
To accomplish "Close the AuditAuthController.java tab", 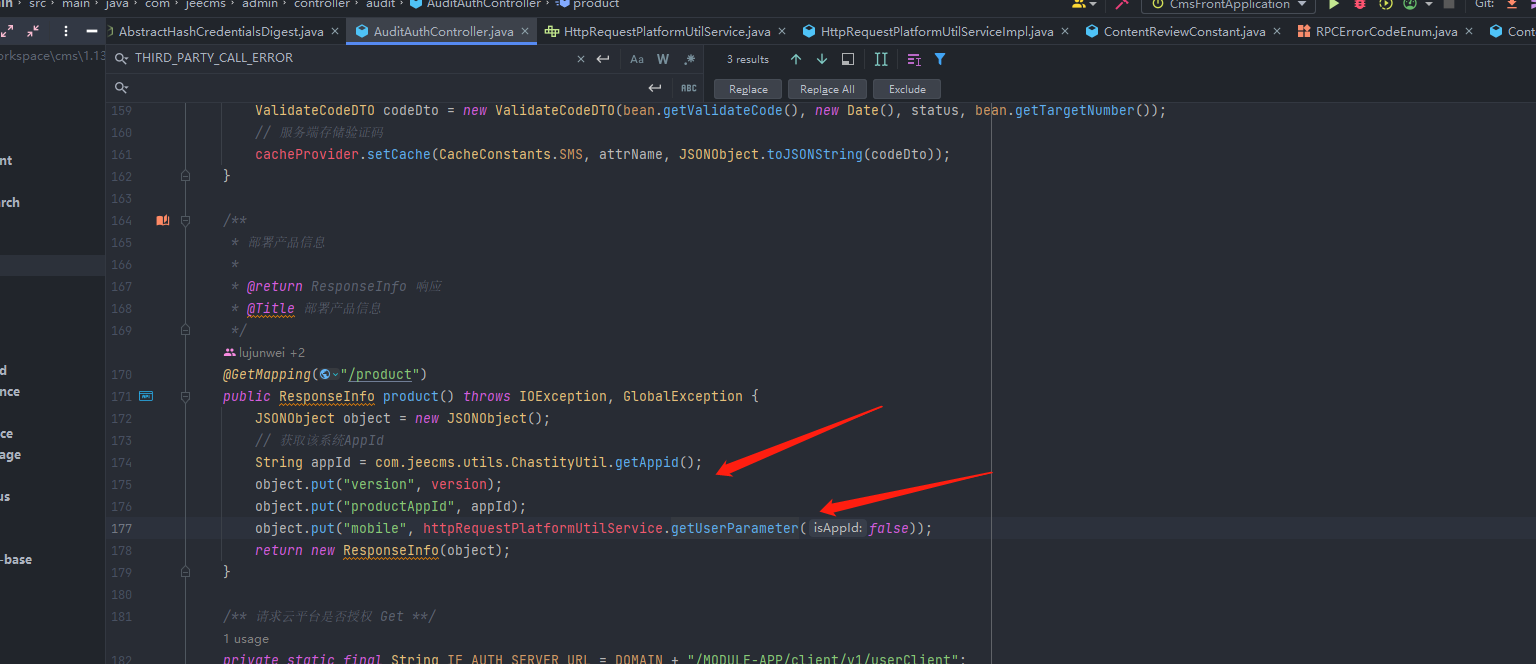I will click(x=525, y=32).
